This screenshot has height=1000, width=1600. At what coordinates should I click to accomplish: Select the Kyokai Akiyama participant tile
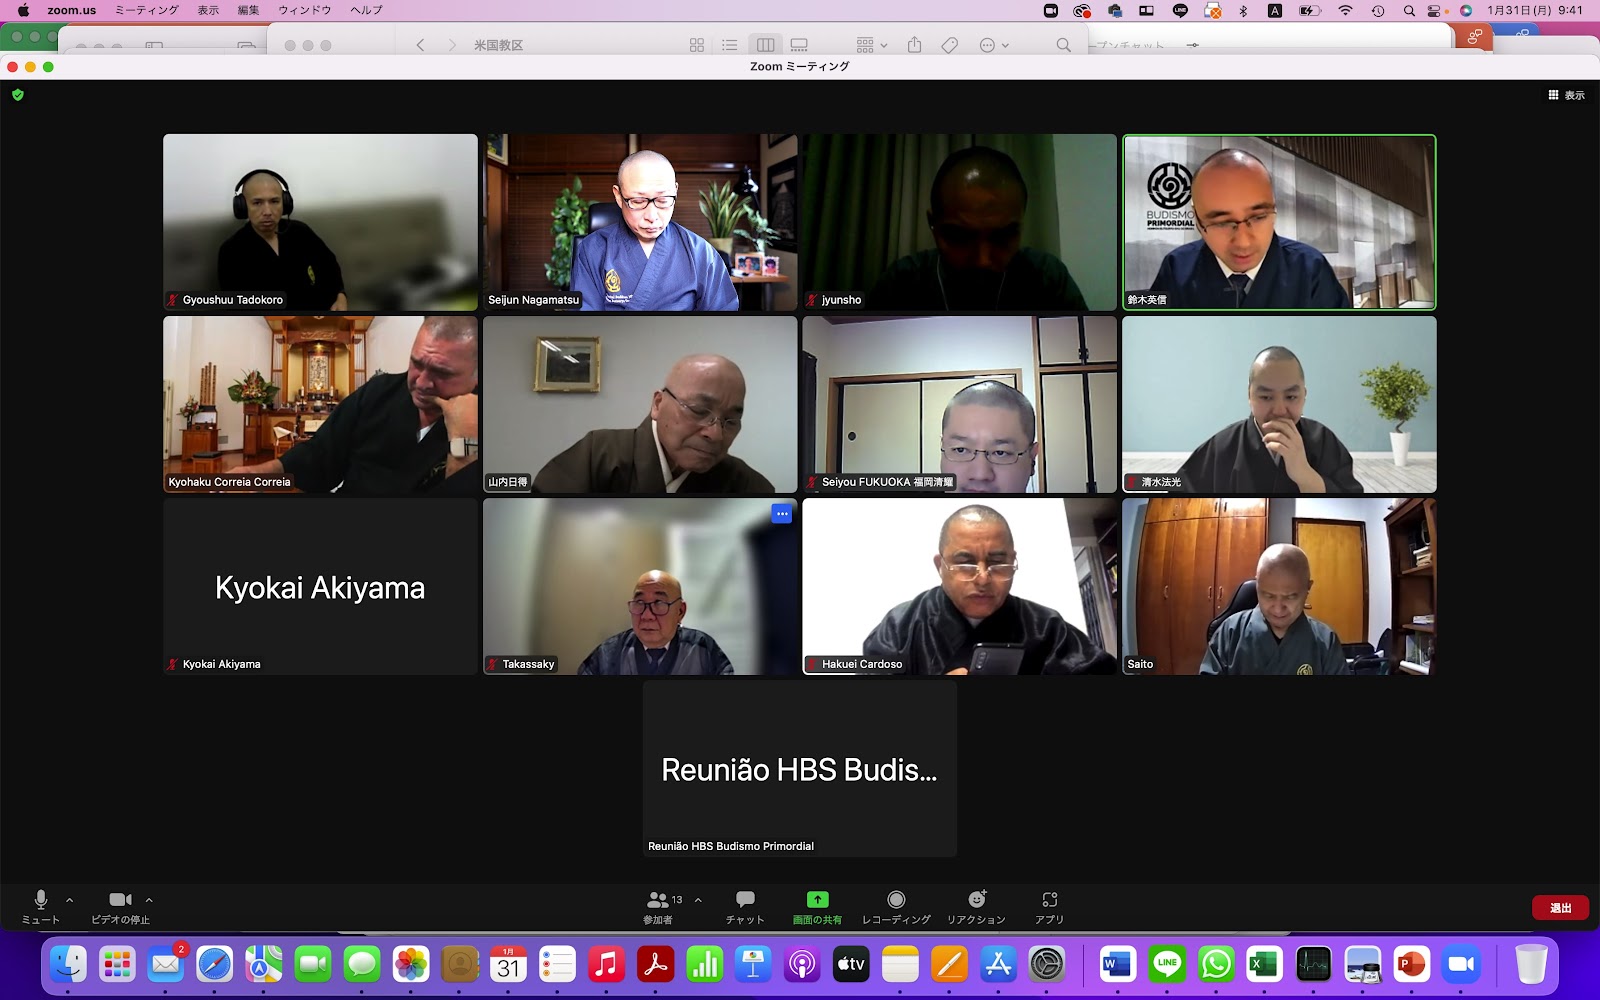[x=320, y=586]
